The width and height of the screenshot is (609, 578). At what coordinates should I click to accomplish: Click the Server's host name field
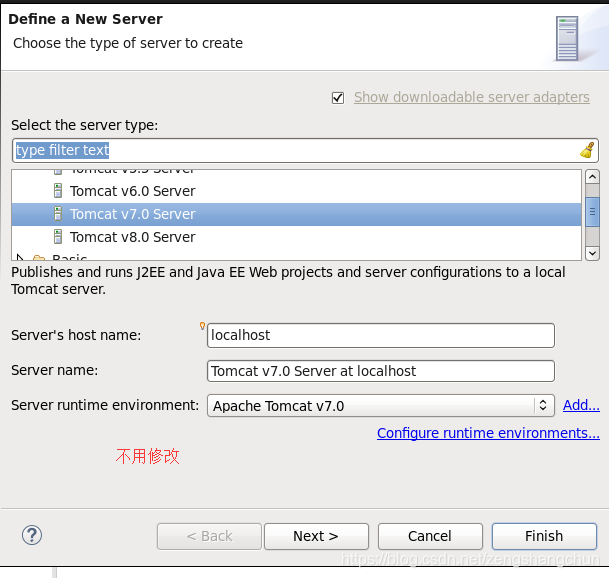[x=381, y=335]
